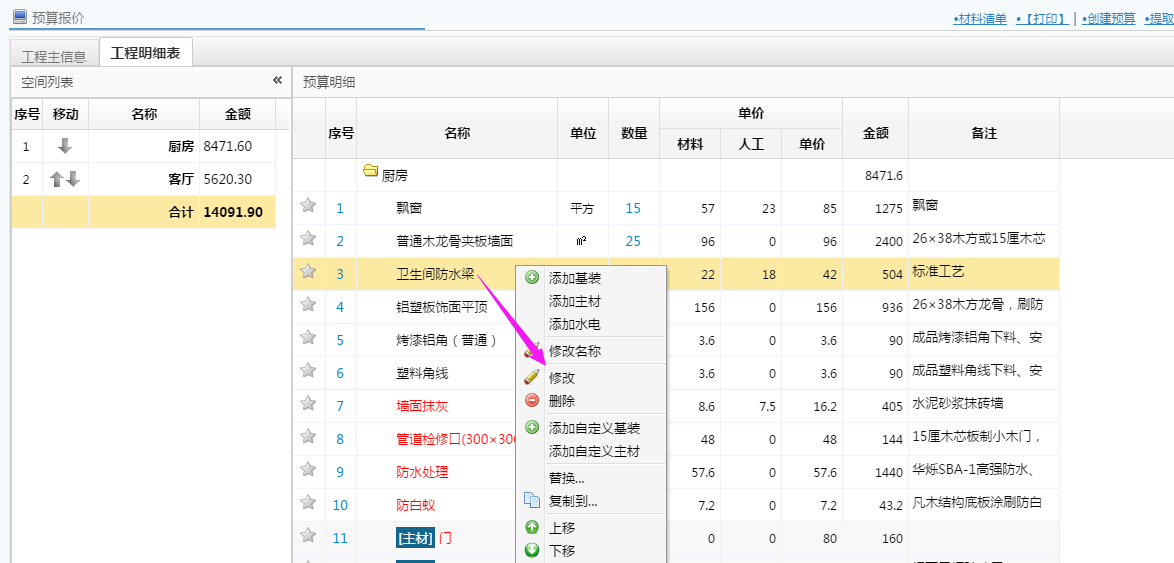The image size is (1174, 563).
Task: Click green 下移 move-down icon
Action: (x=532, y=550)
